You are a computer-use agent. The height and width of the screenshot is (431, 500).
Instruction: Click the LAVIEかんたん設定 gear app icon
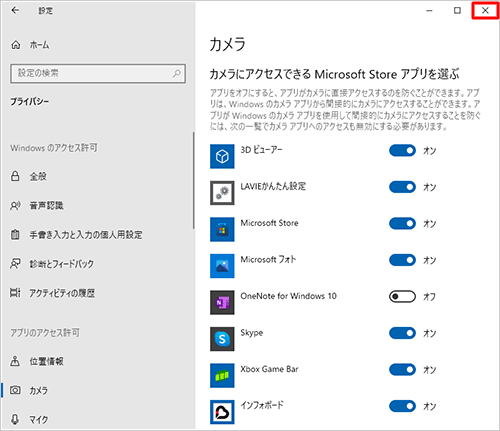pos(222,193)
